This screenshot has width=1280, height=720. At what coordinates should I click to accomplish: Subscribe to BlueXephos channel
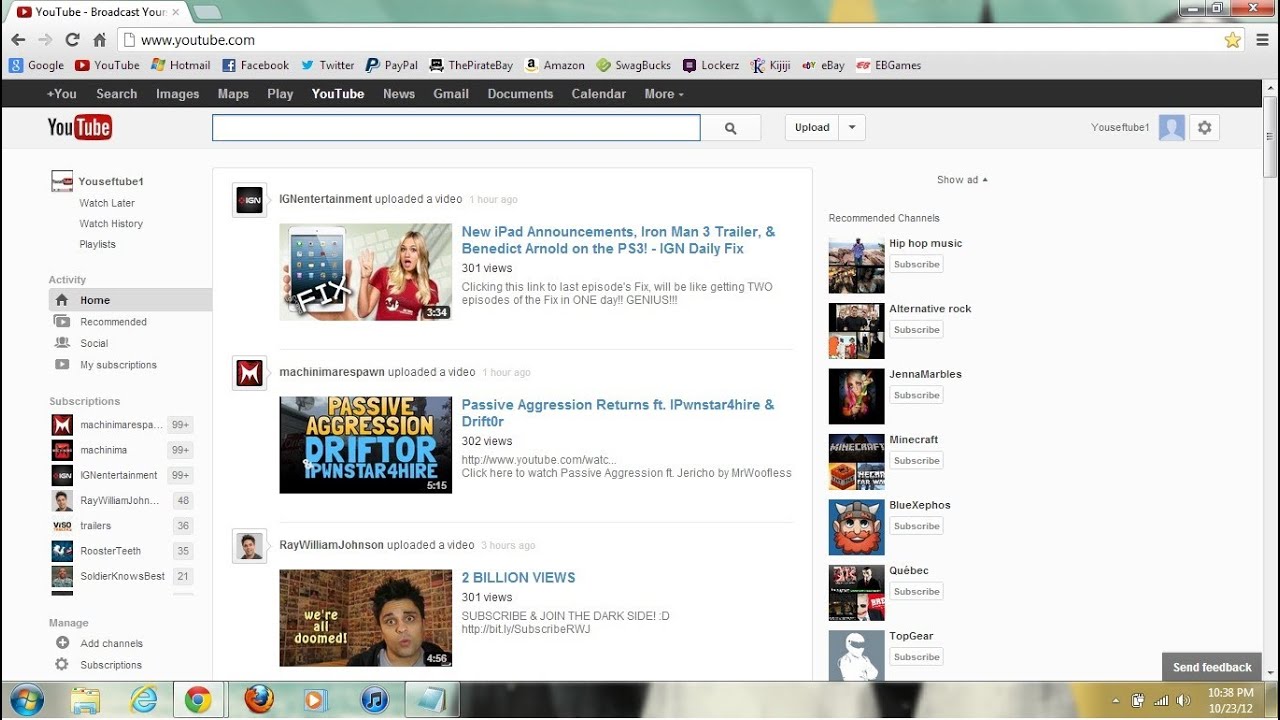coord(917,526)
